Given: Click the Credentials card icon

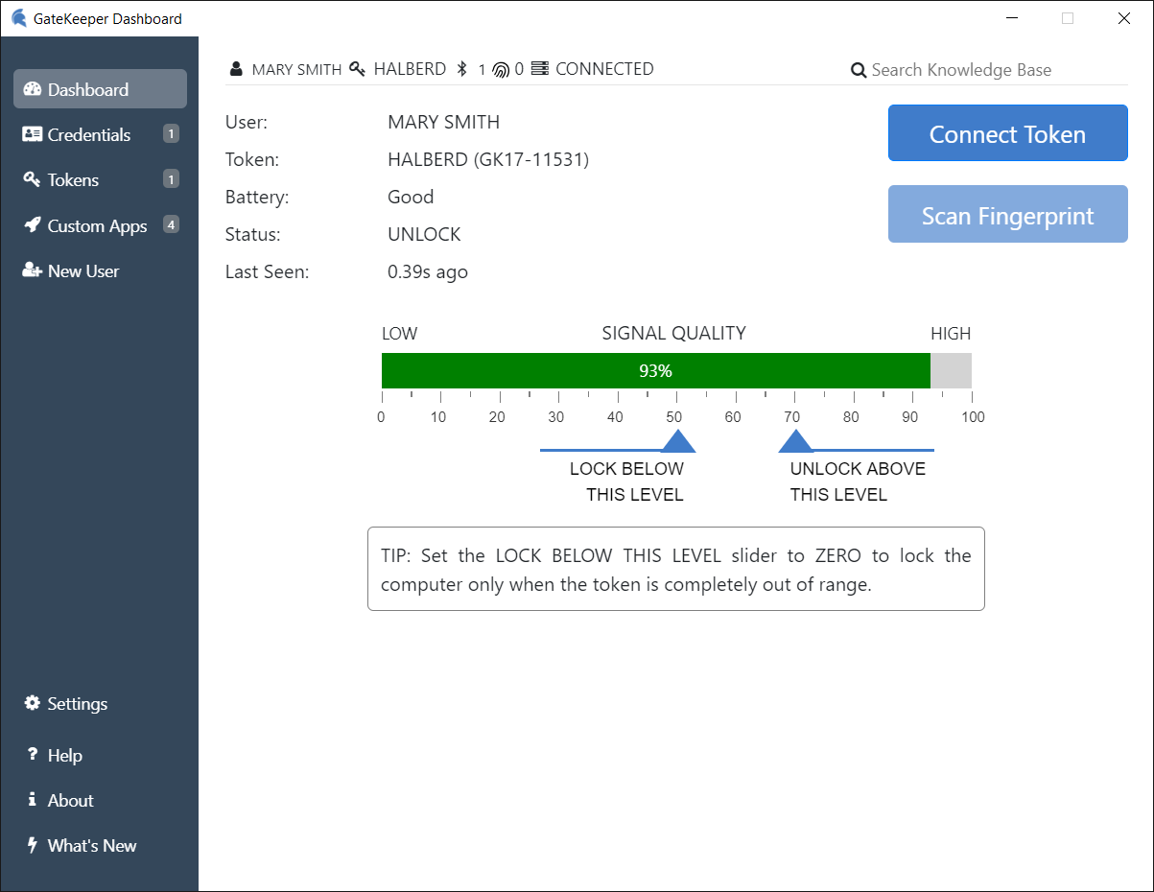Looking at the screenshot, I should tap(32, 134).
